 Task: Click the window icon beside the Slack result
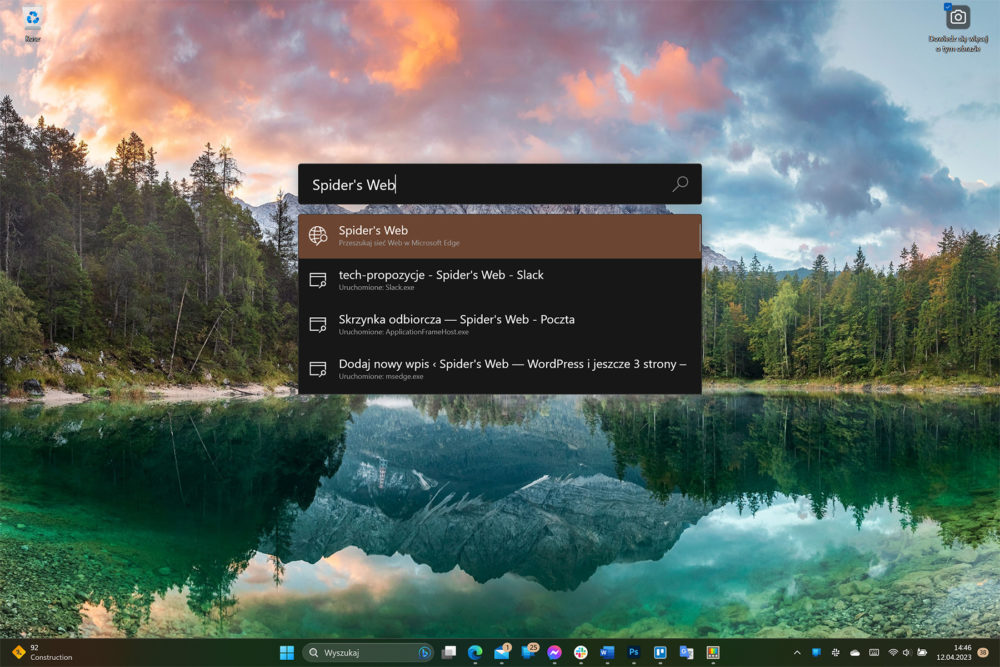[x=318, y=280]
